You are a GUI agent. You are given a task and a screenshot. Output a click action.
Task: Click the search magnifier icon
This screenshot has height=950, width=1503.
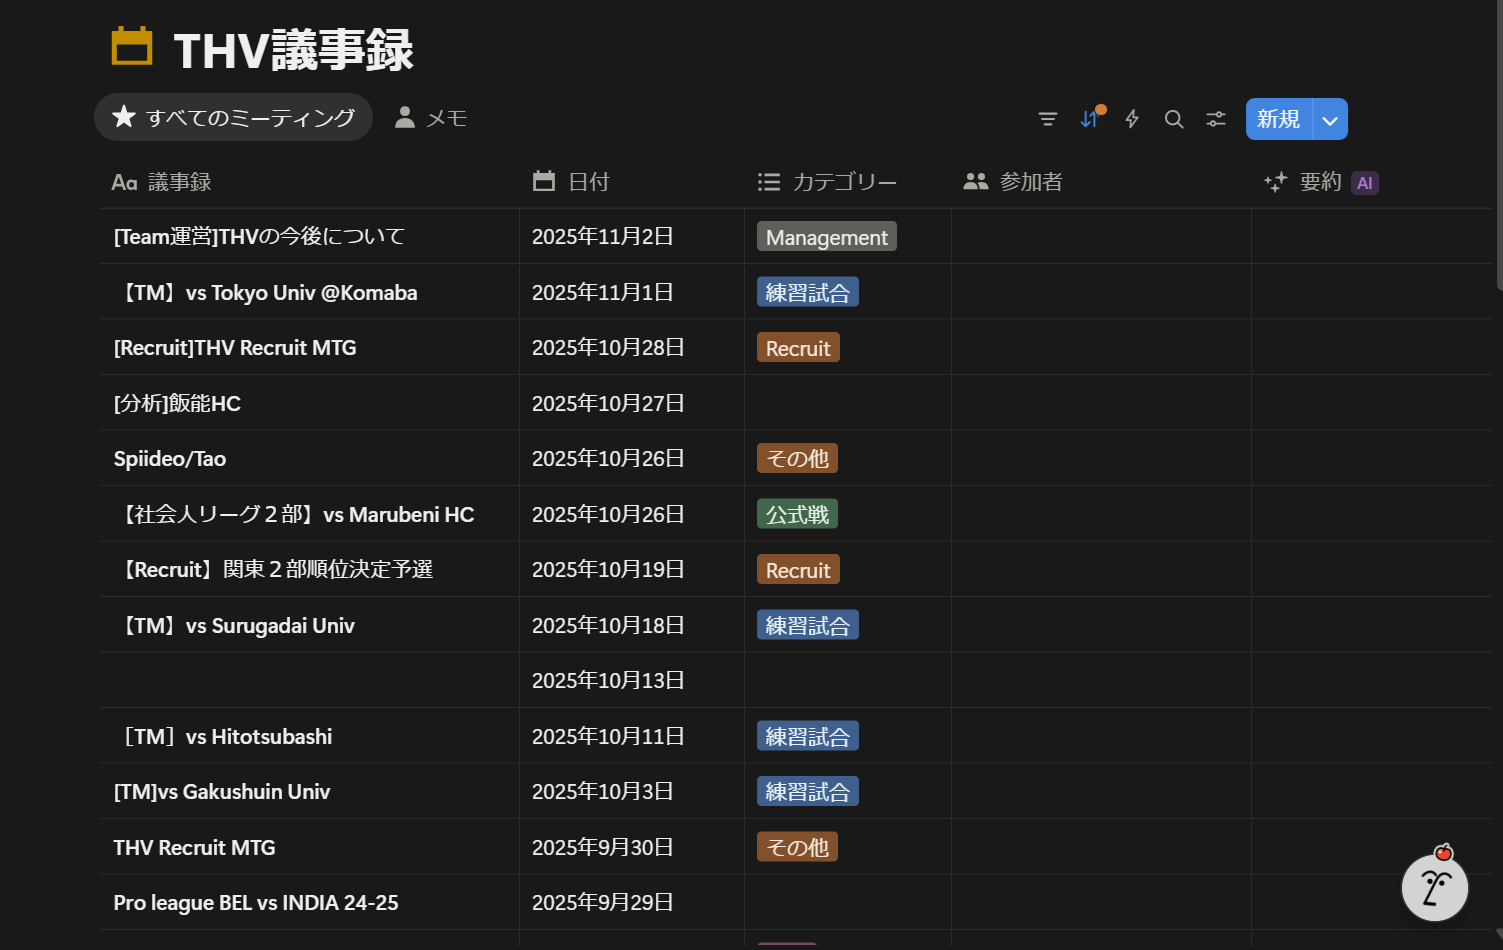1173,119
